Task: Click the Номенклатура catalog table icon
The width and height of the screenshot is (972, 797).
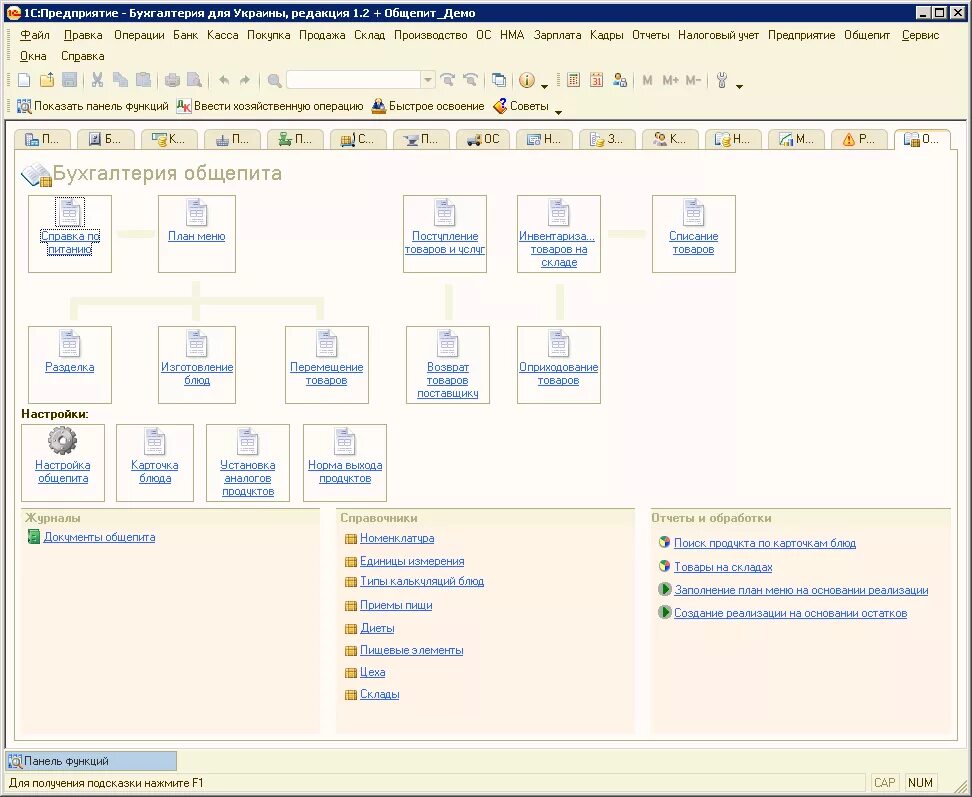Action: (x=351, y=539)
